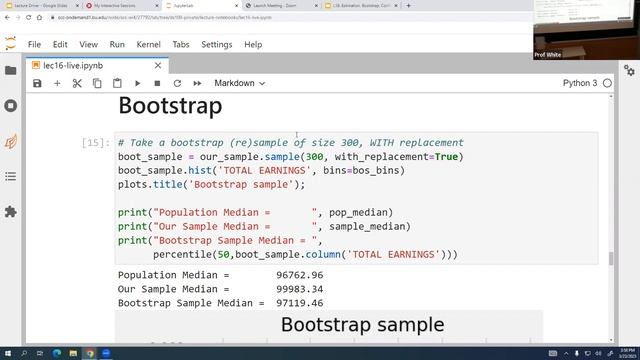
Task: Open the Extension Manager puzzle icon
Action: pyautogui.click(x=11, y=212)
